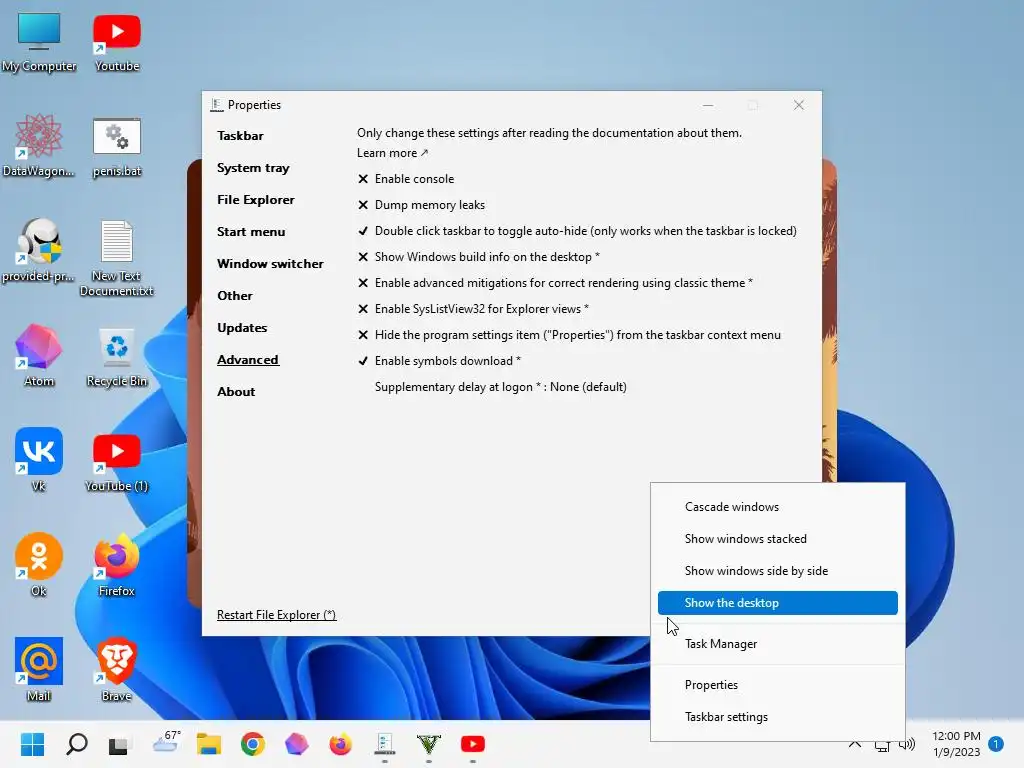
Task: Open Firefox from the taskbar
Action: click(340, 744)
